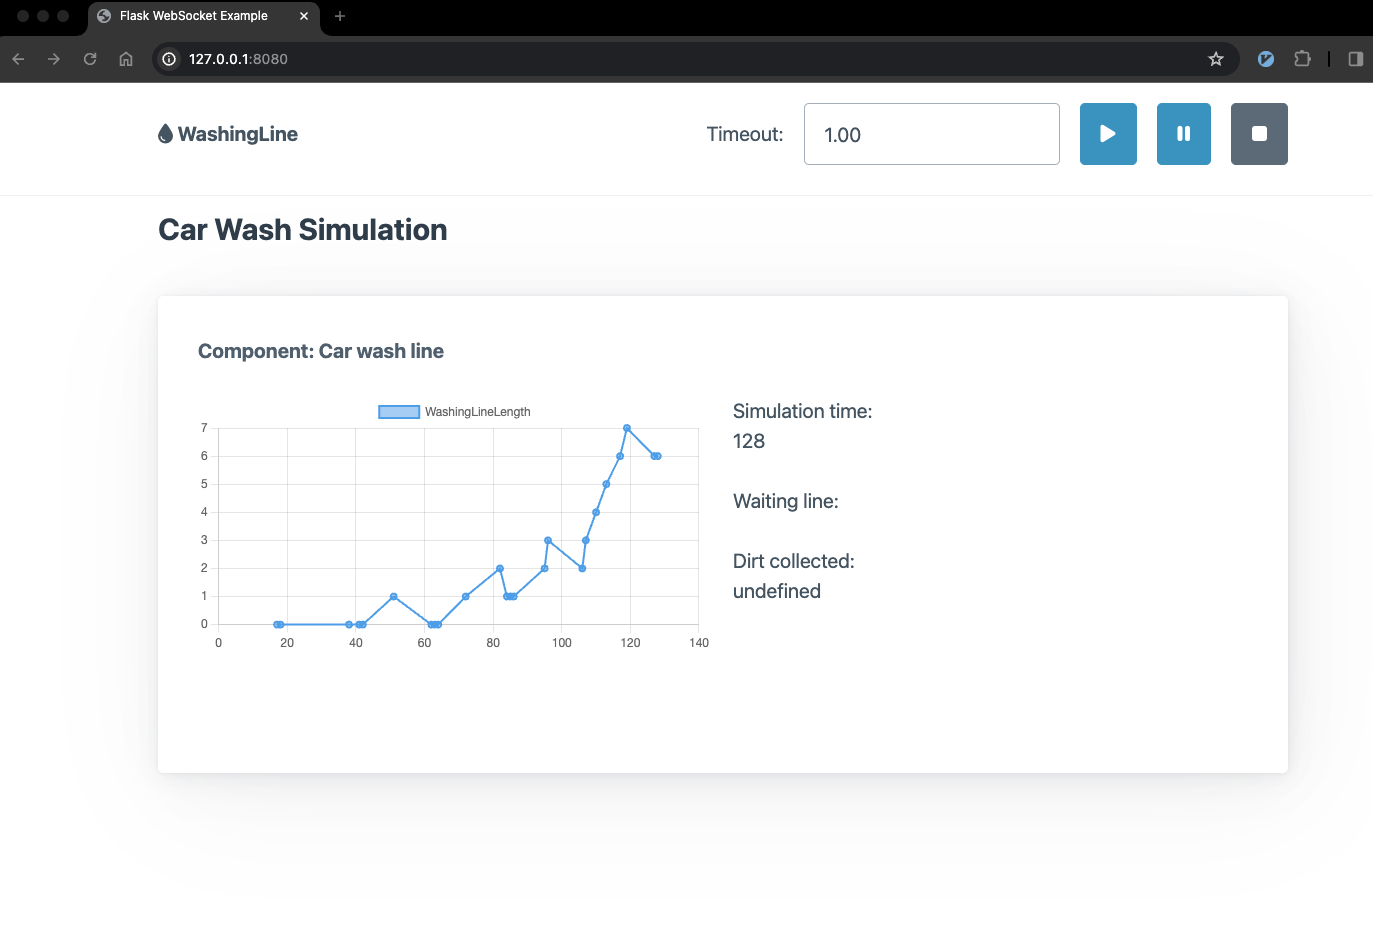Start the simulation with the play button
1373x949 pixels.
point(1108,134)
